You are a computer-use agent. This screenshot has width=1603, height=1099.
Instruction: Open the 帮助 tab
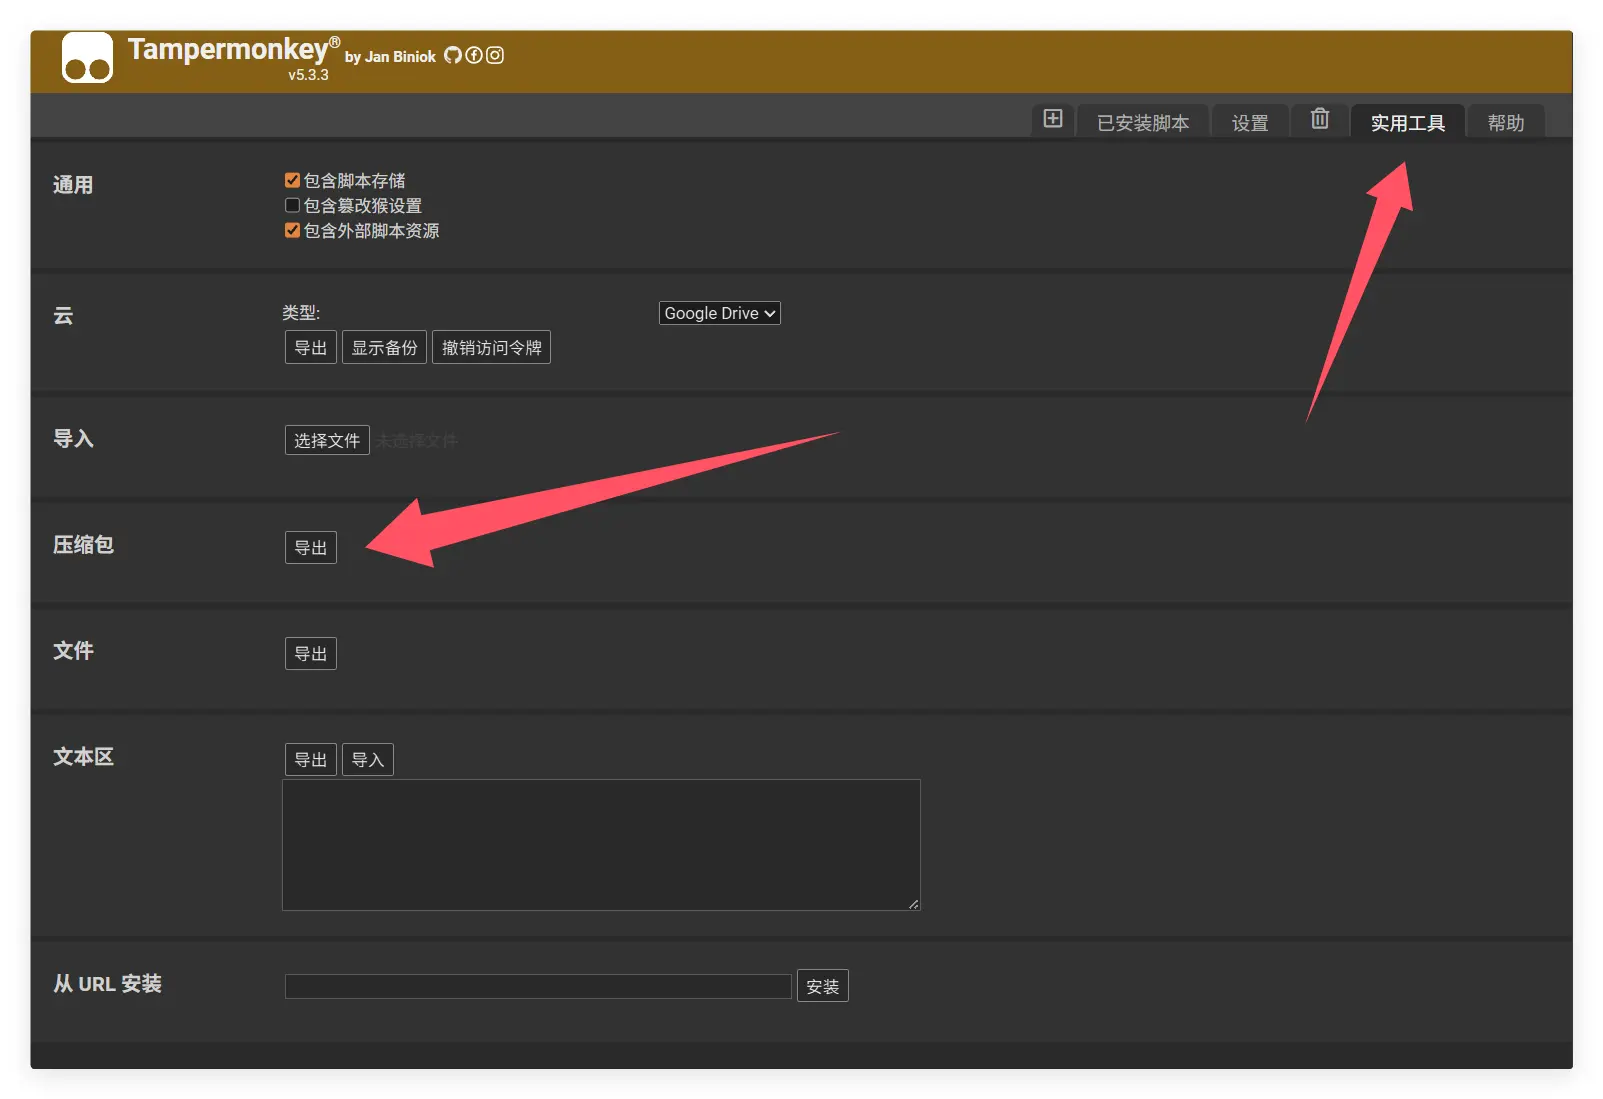pos(1506,122)
